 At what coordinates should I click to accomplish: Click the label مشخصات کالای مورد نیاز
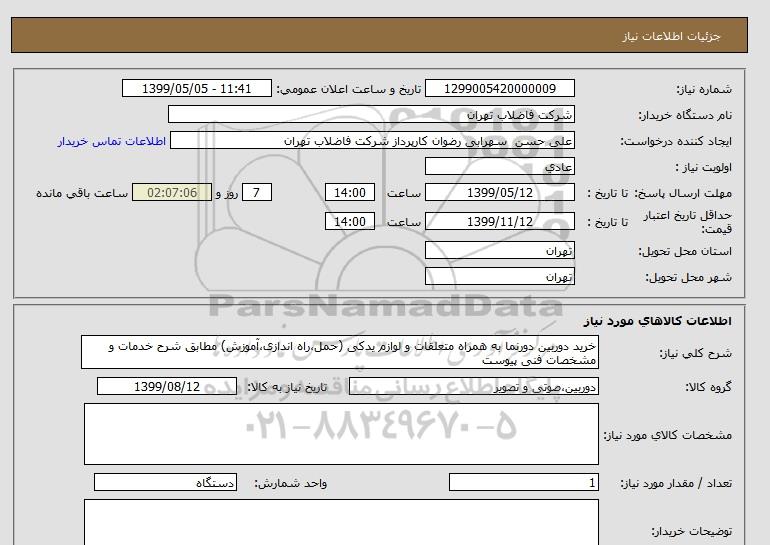click(667, 435)
